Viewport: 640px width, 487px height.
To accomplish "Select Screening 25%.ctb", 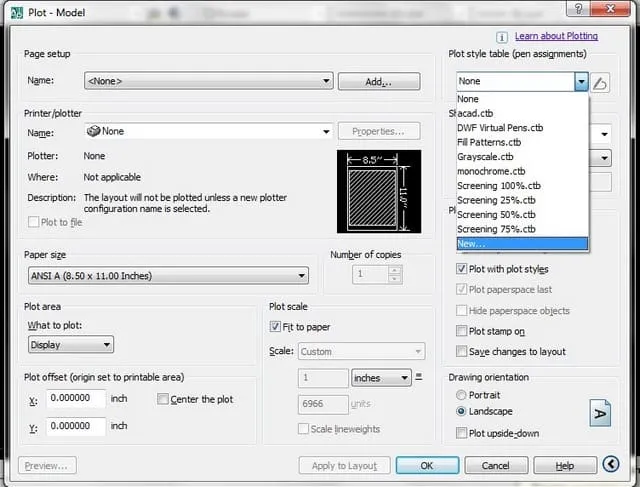I will 522,200.
